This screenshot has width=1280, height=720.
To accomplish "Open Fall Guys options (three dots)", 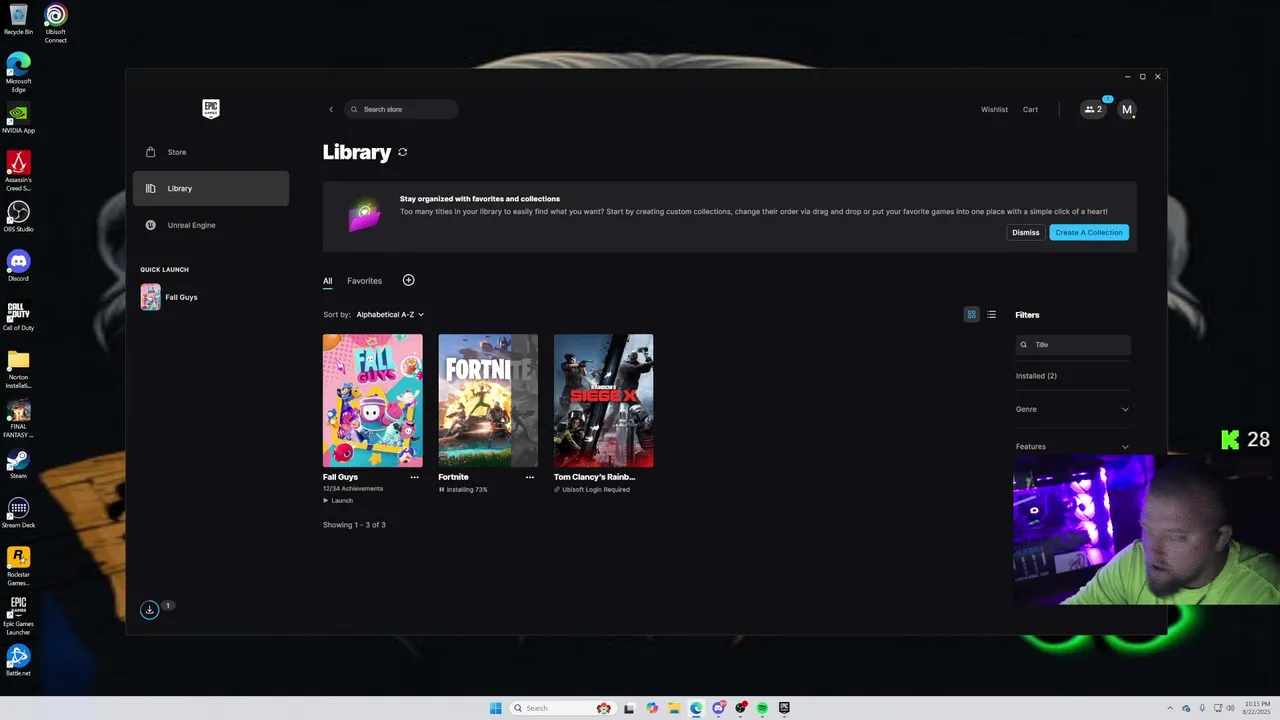I will pos(414,477).
